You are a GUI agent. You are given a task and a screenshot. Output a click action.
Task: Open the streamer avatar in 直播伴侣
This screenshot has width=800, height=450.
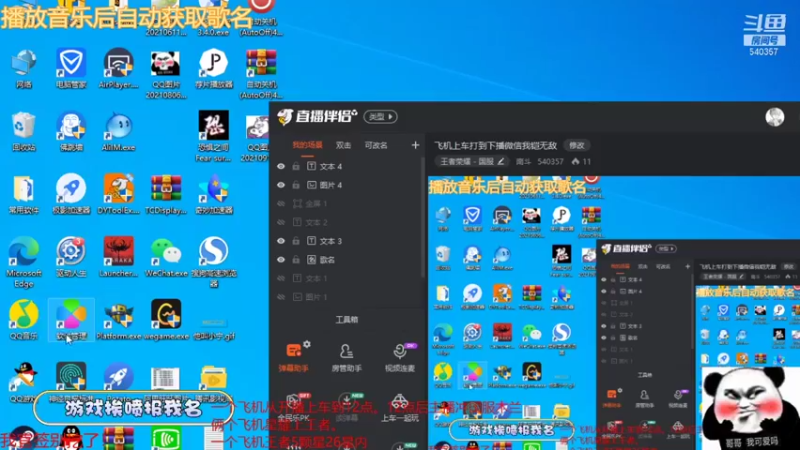774,117
